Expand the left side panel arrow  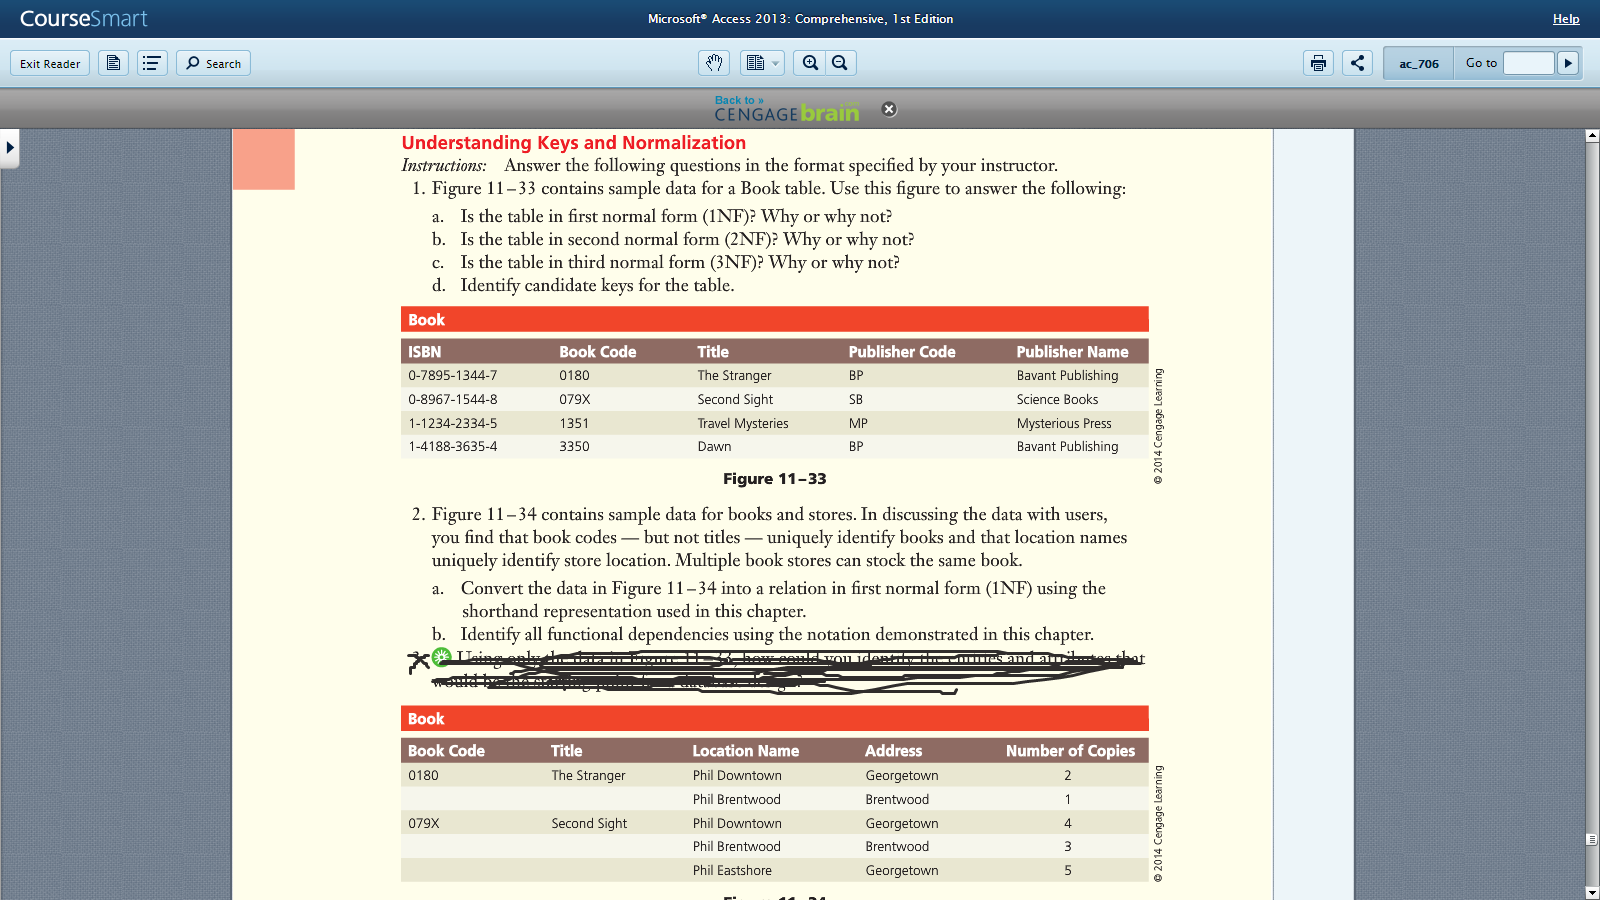(x=9, y=148)
